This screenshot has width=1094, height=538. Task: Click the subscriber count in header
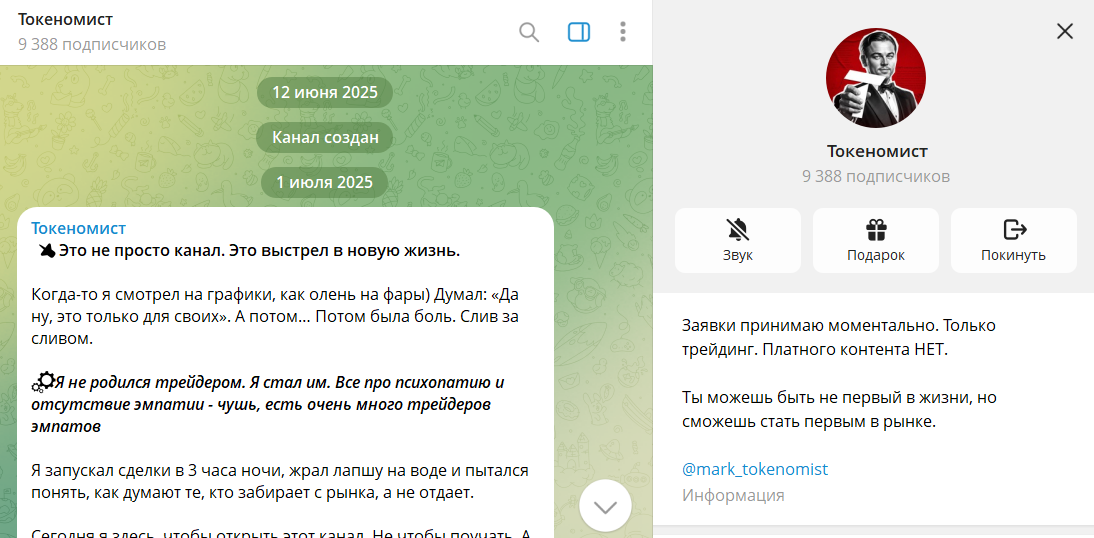pyautogui.click(x=92, y=44)
